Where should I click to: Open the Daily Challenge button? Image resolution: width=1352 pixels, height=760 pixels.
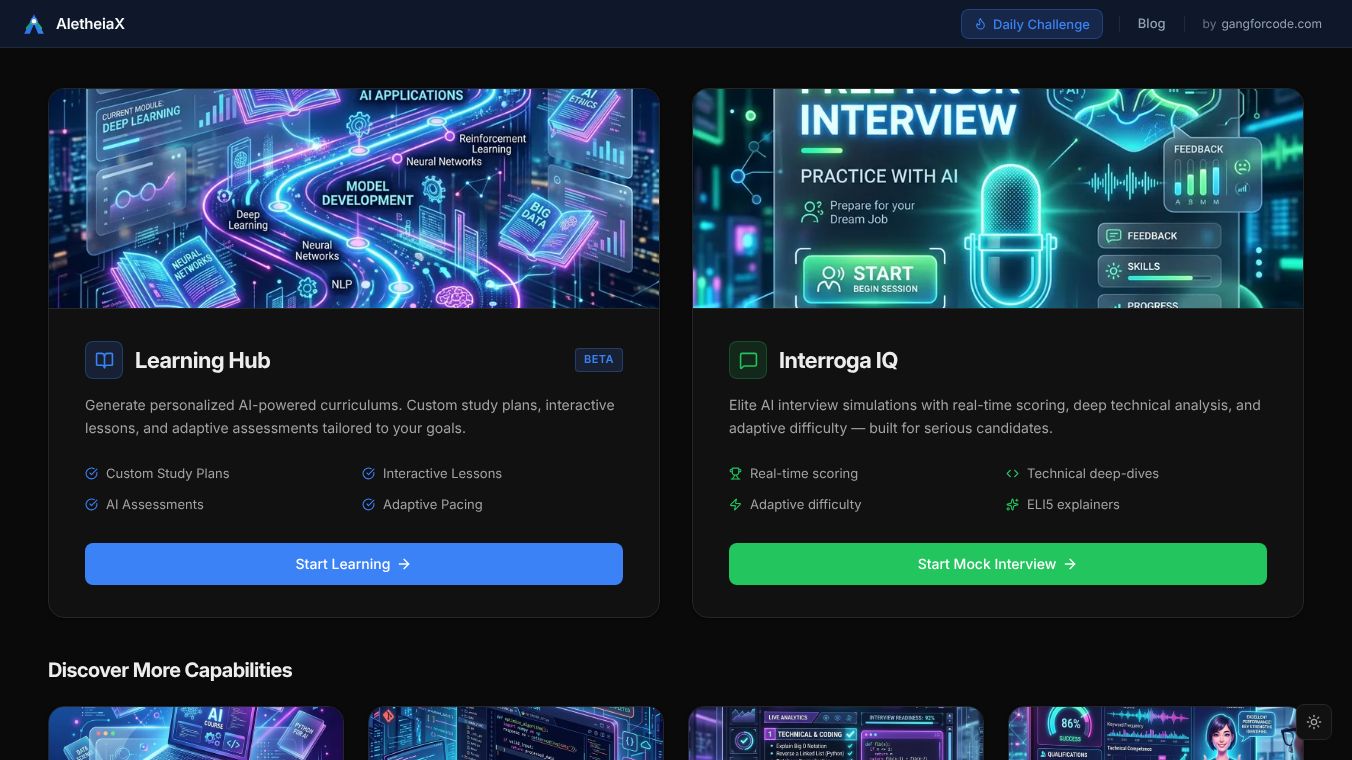(x=1032, y=24)
